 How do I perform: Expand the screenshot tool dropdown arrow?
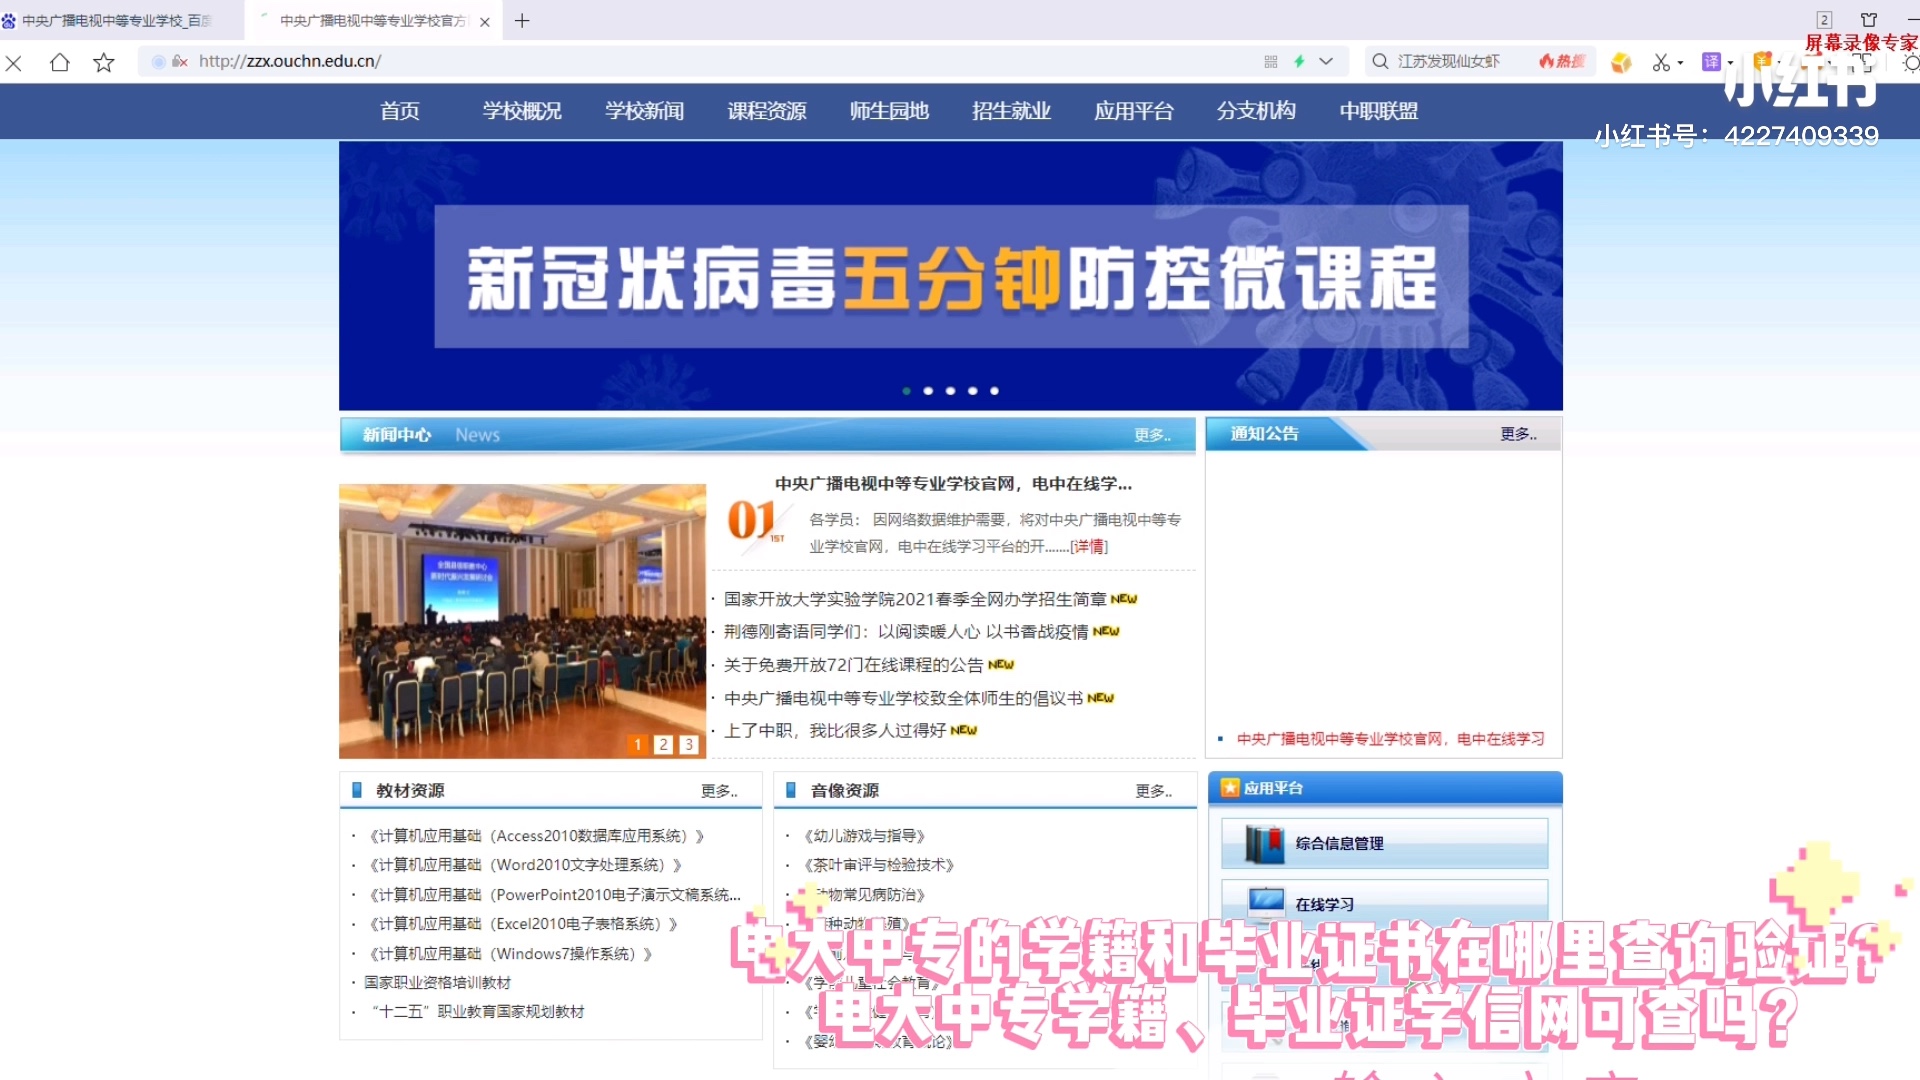pyautogui.click(x=1680, y=63)
